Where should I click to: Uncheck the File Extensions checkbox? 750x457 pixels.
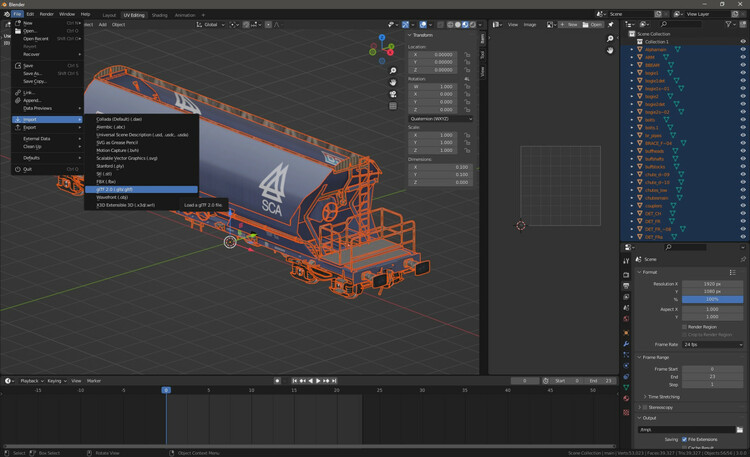click(x=684, y=439)
